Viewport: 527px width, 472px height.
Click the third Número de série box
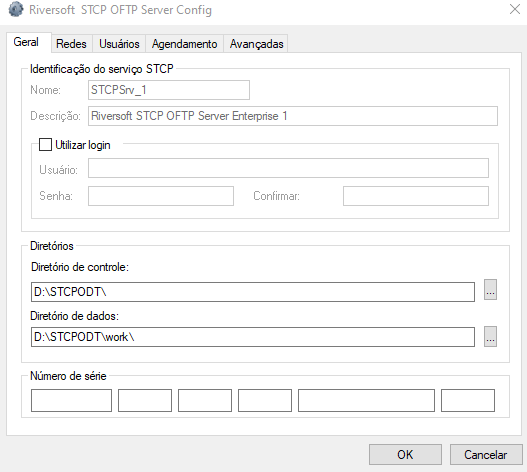tap(205, 400)
